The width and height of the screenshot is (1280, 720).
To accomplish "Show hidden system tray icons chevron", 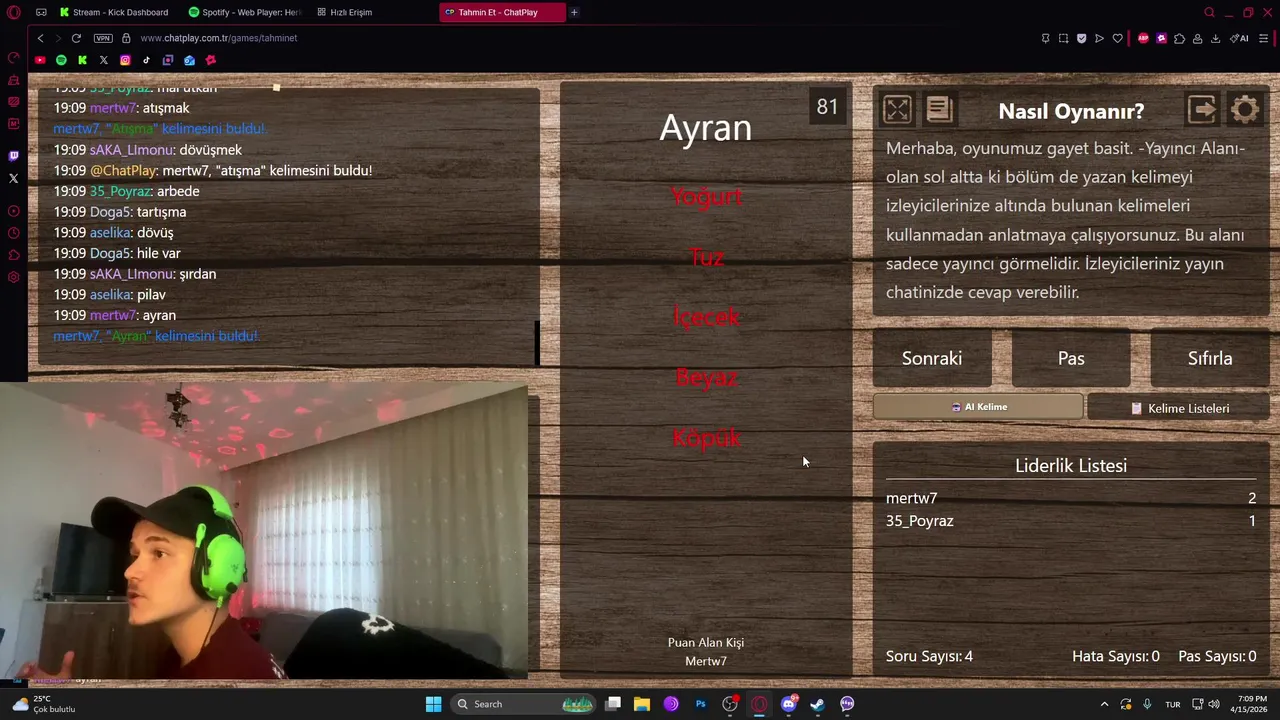I will pos(1104,704).
